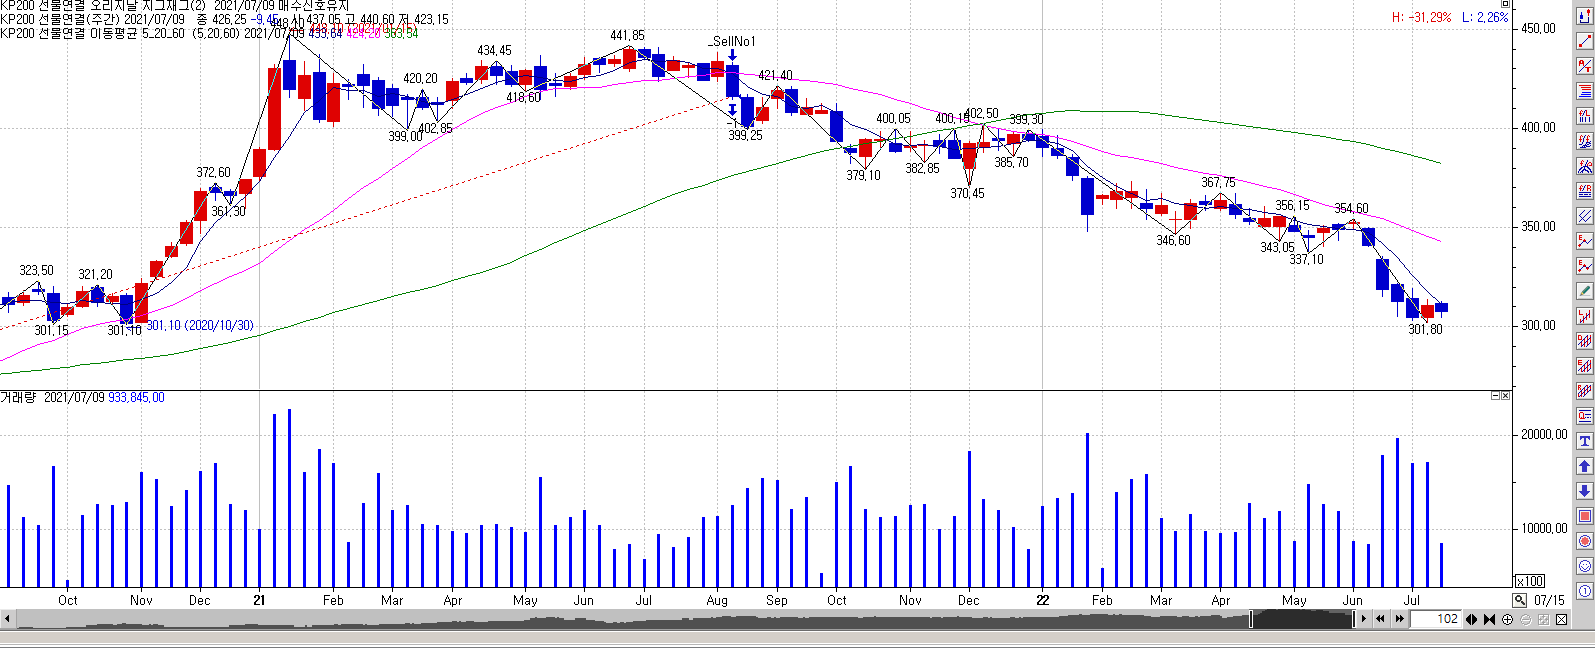1595x648 pixels.
Task: Click the zoom-in plus circle button
Action: 1508,620
